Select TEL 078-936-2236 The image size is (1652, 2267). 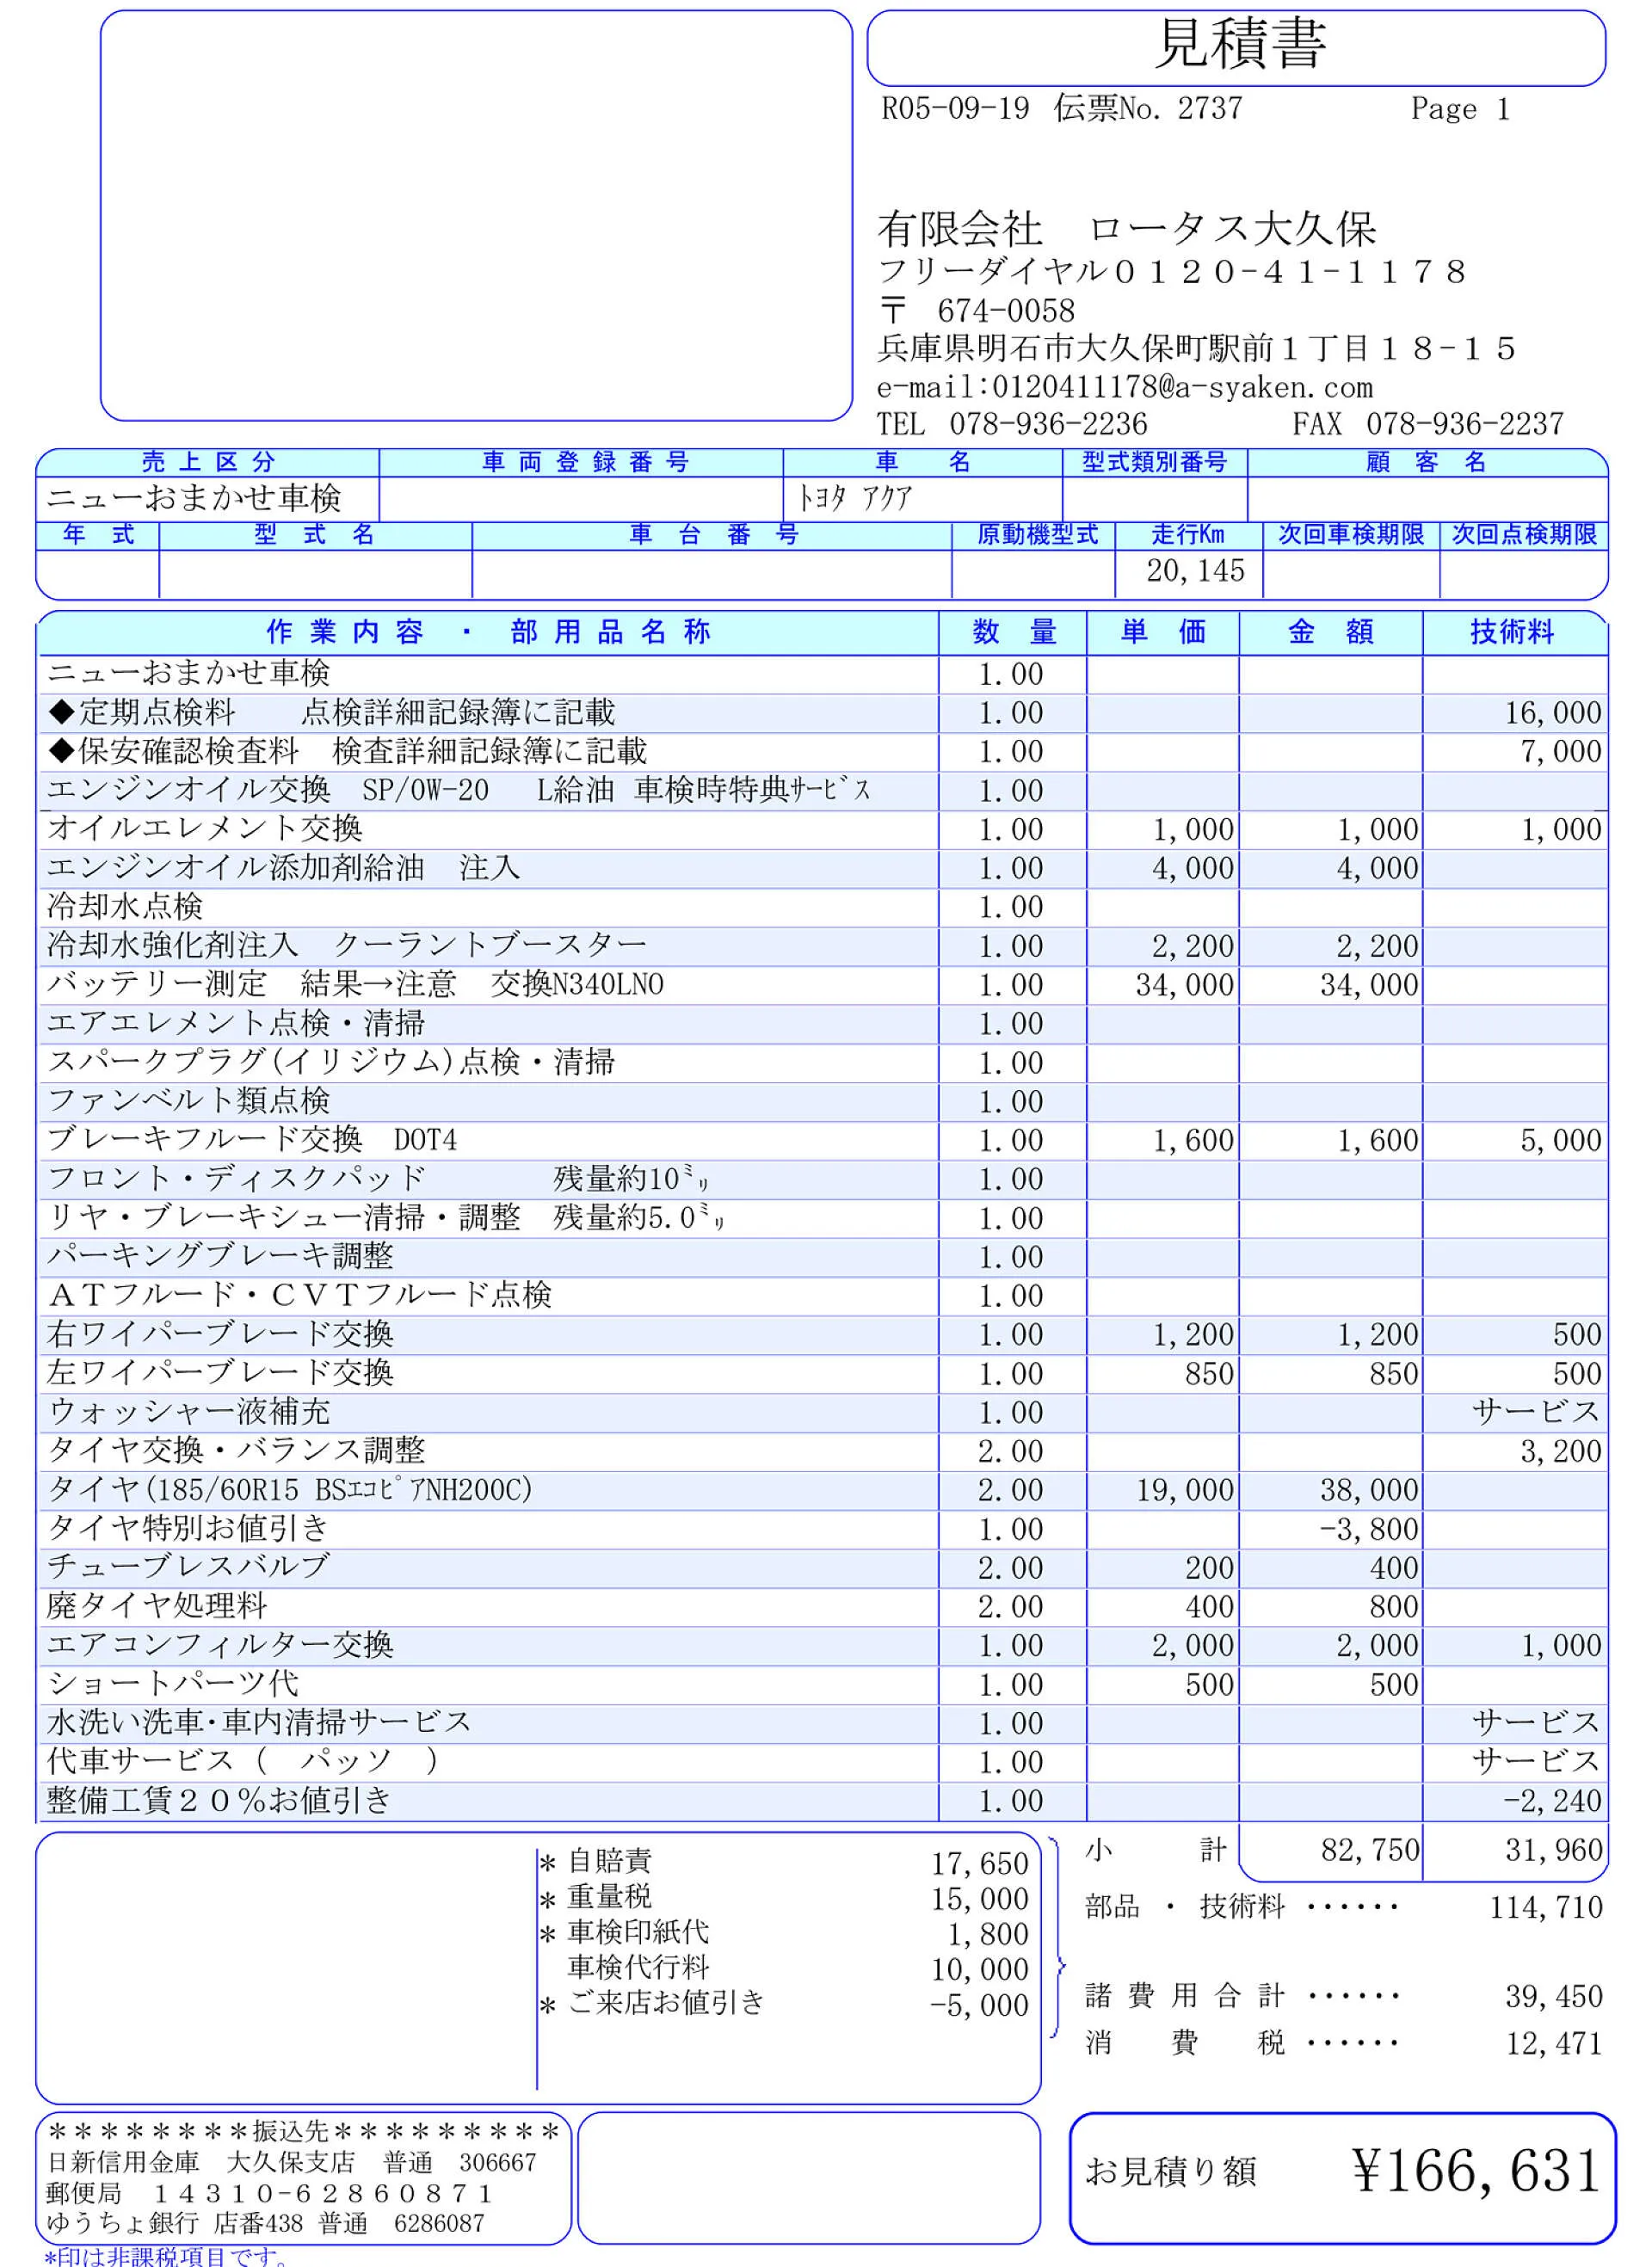[1012, 424]
